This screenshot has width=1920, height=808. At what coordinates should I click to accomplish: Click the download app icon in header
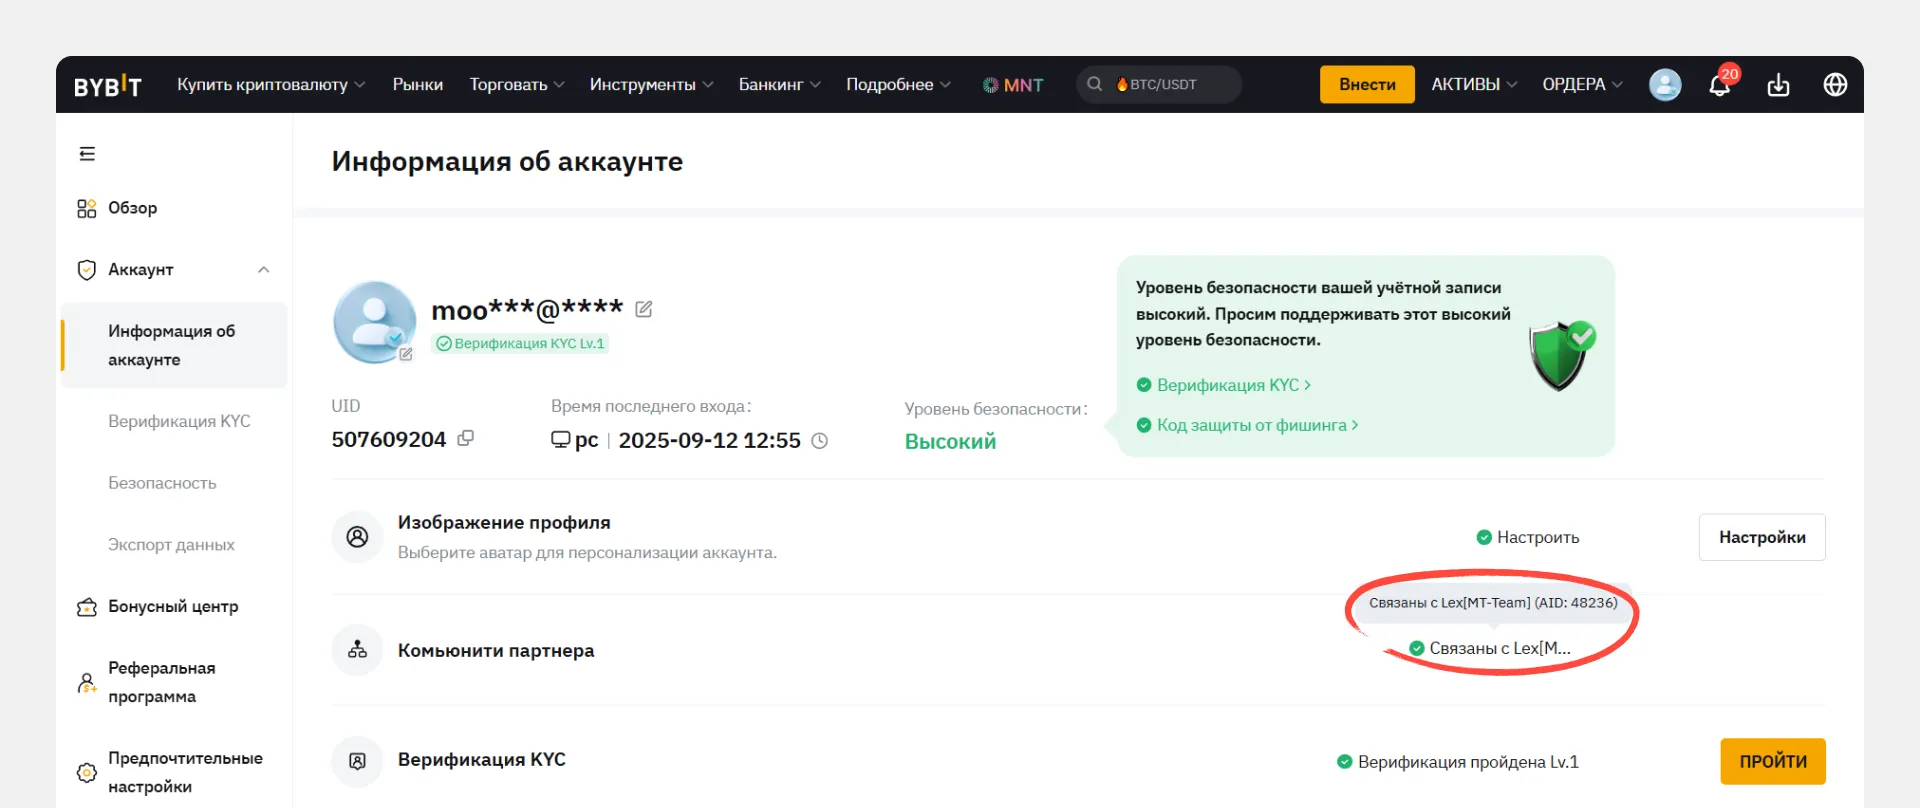point(1778,85)
